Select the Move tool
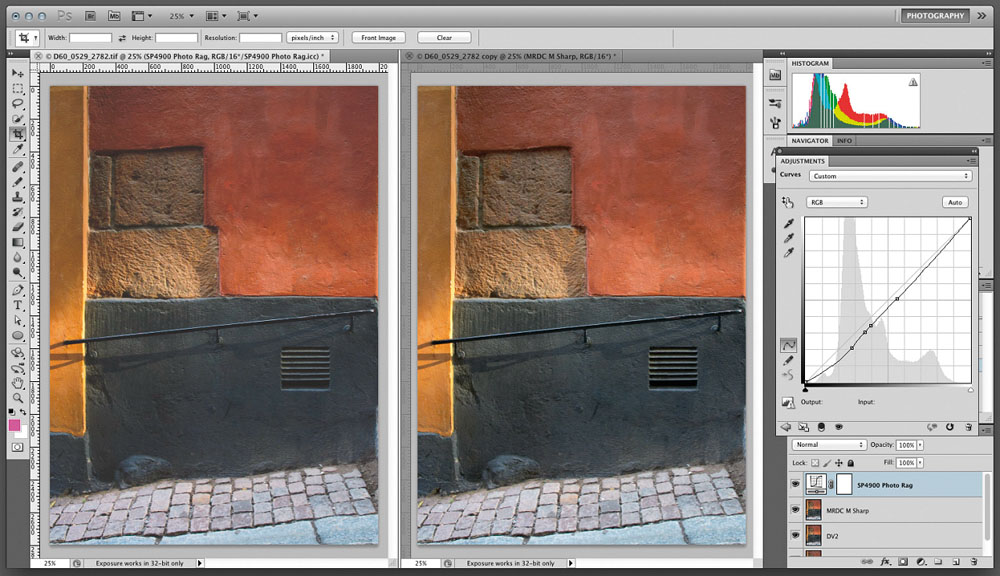Image resolution: width=1000 pixels, height=576 pixels. click(18, 73)
